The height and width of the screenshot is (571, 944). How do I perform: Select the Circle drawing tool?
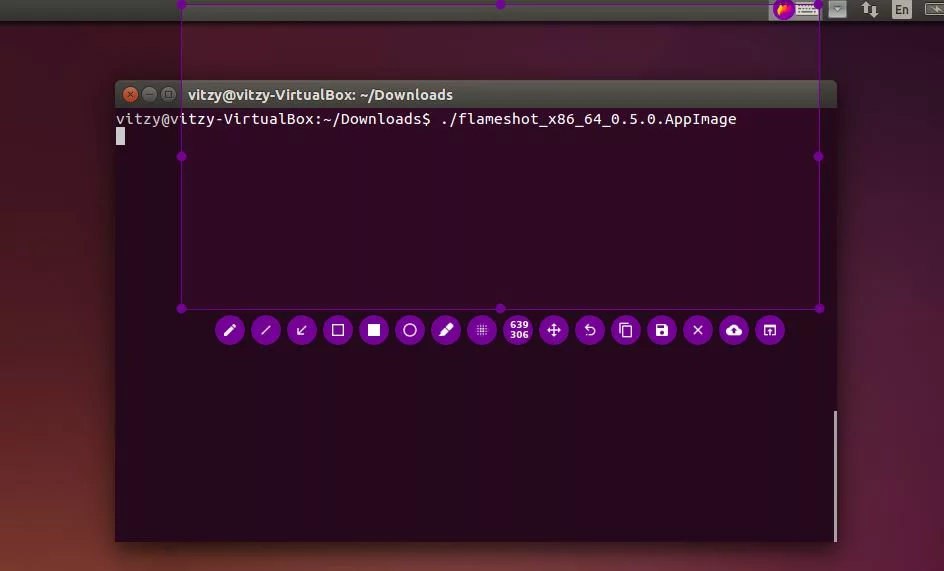(x=410, y=330)
